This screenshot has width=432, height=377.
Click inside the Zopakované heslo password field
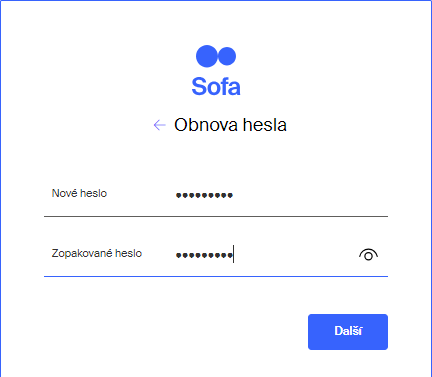[263, 254]
